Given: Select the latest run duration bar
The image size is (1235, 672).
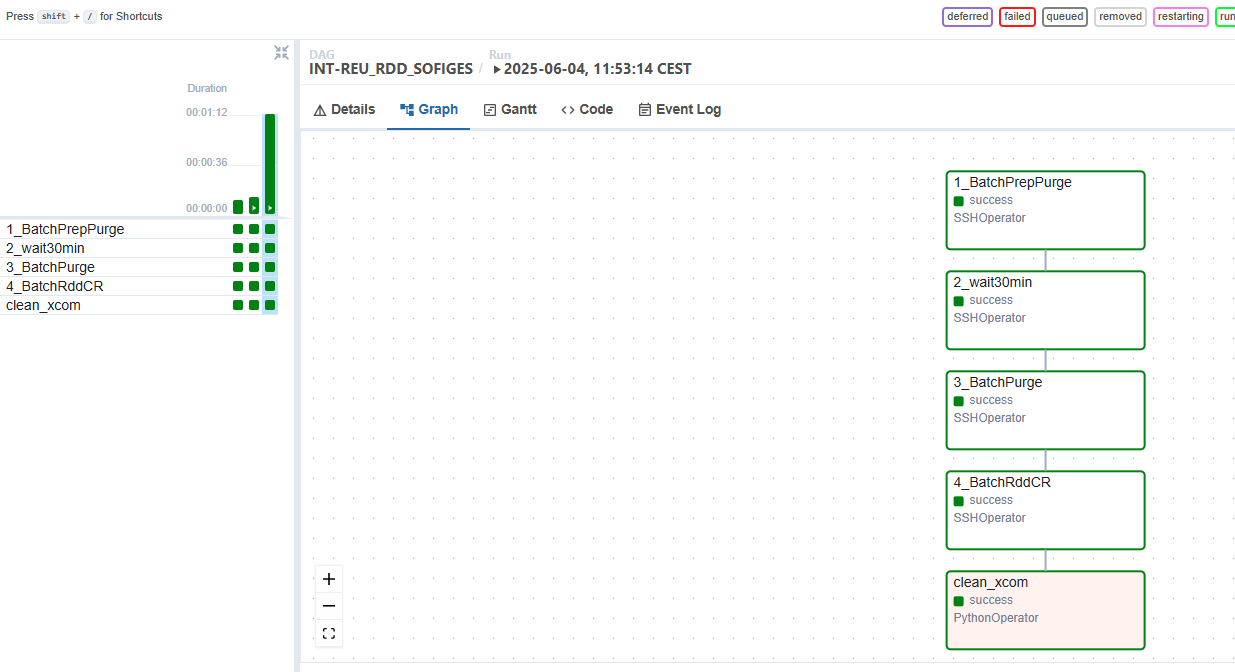Looking at the screenshot, I should 270,164.
